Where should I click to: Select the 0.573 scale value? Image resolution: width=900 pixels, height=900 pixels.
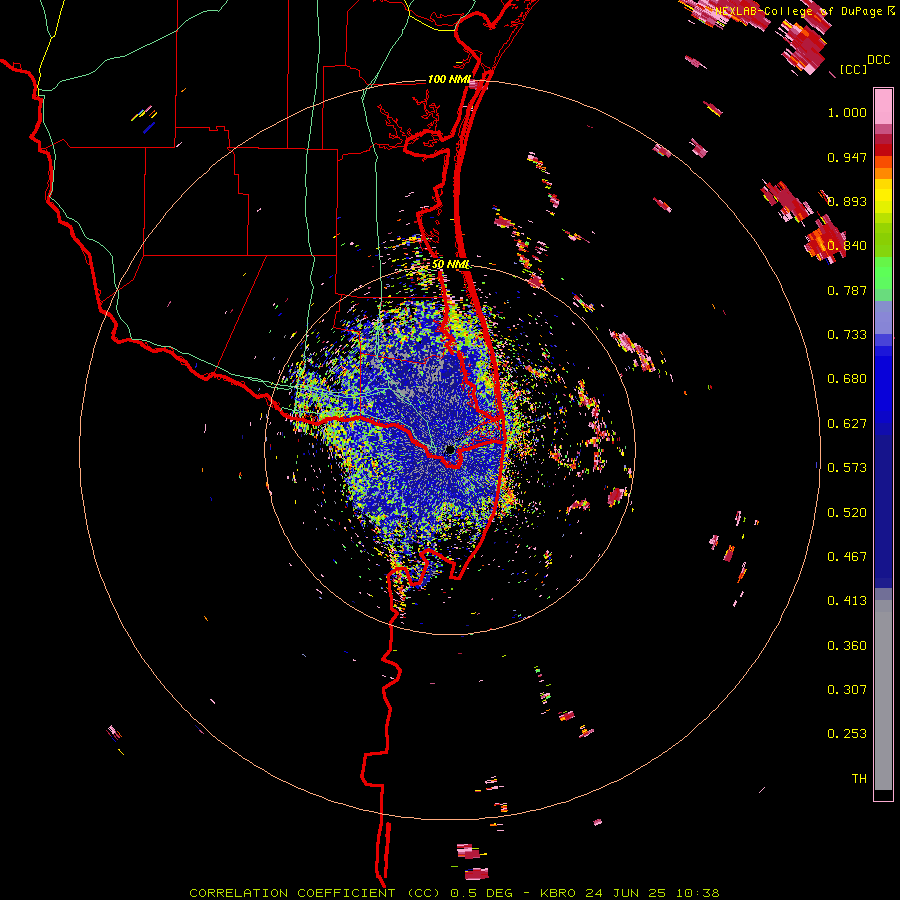pos(847,468)
